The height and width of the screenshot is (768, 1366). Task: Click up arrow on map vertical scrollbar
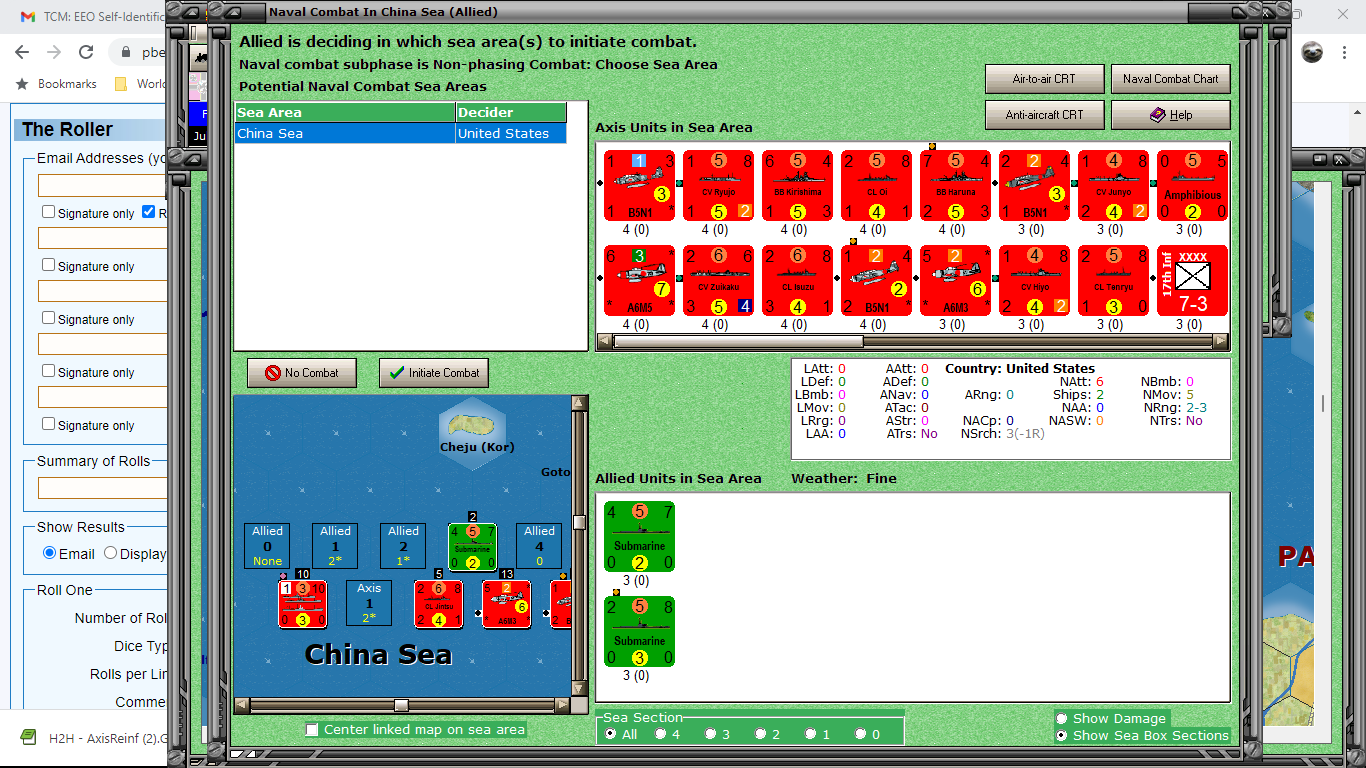coord(579,402)
